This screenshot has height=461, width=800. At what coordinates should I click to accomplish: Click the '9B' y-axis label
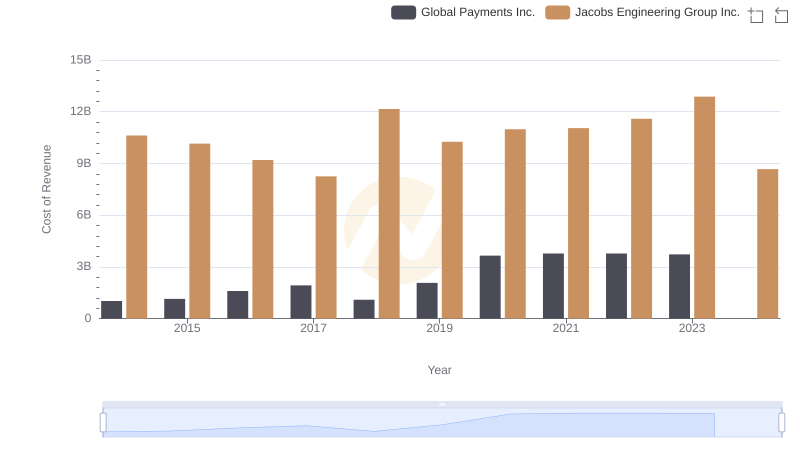[84, 163]
